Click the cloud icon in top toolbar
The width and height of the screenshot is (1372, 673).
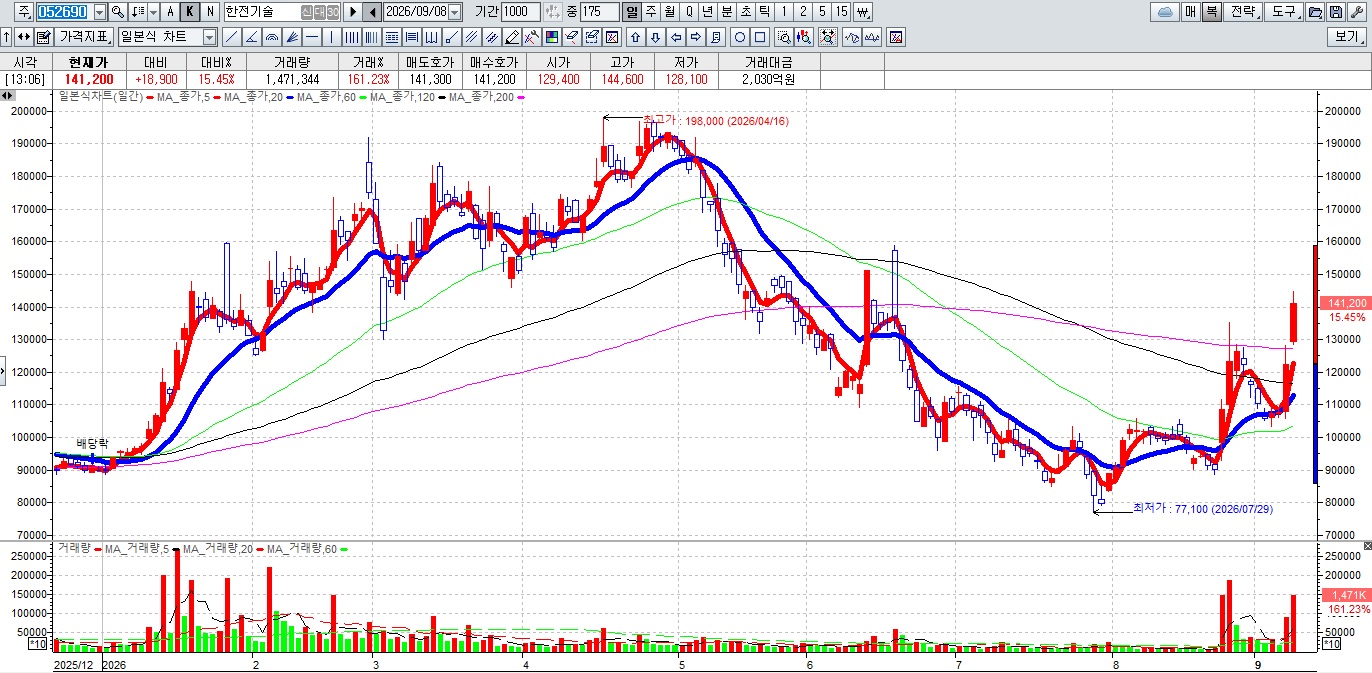[1165, 12]
